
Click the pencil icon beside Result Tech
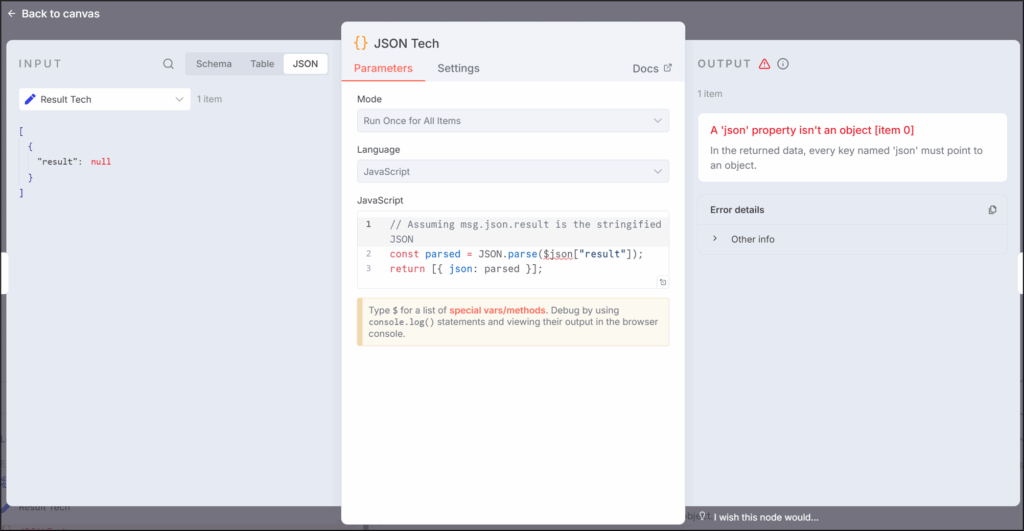coord(30,99)
